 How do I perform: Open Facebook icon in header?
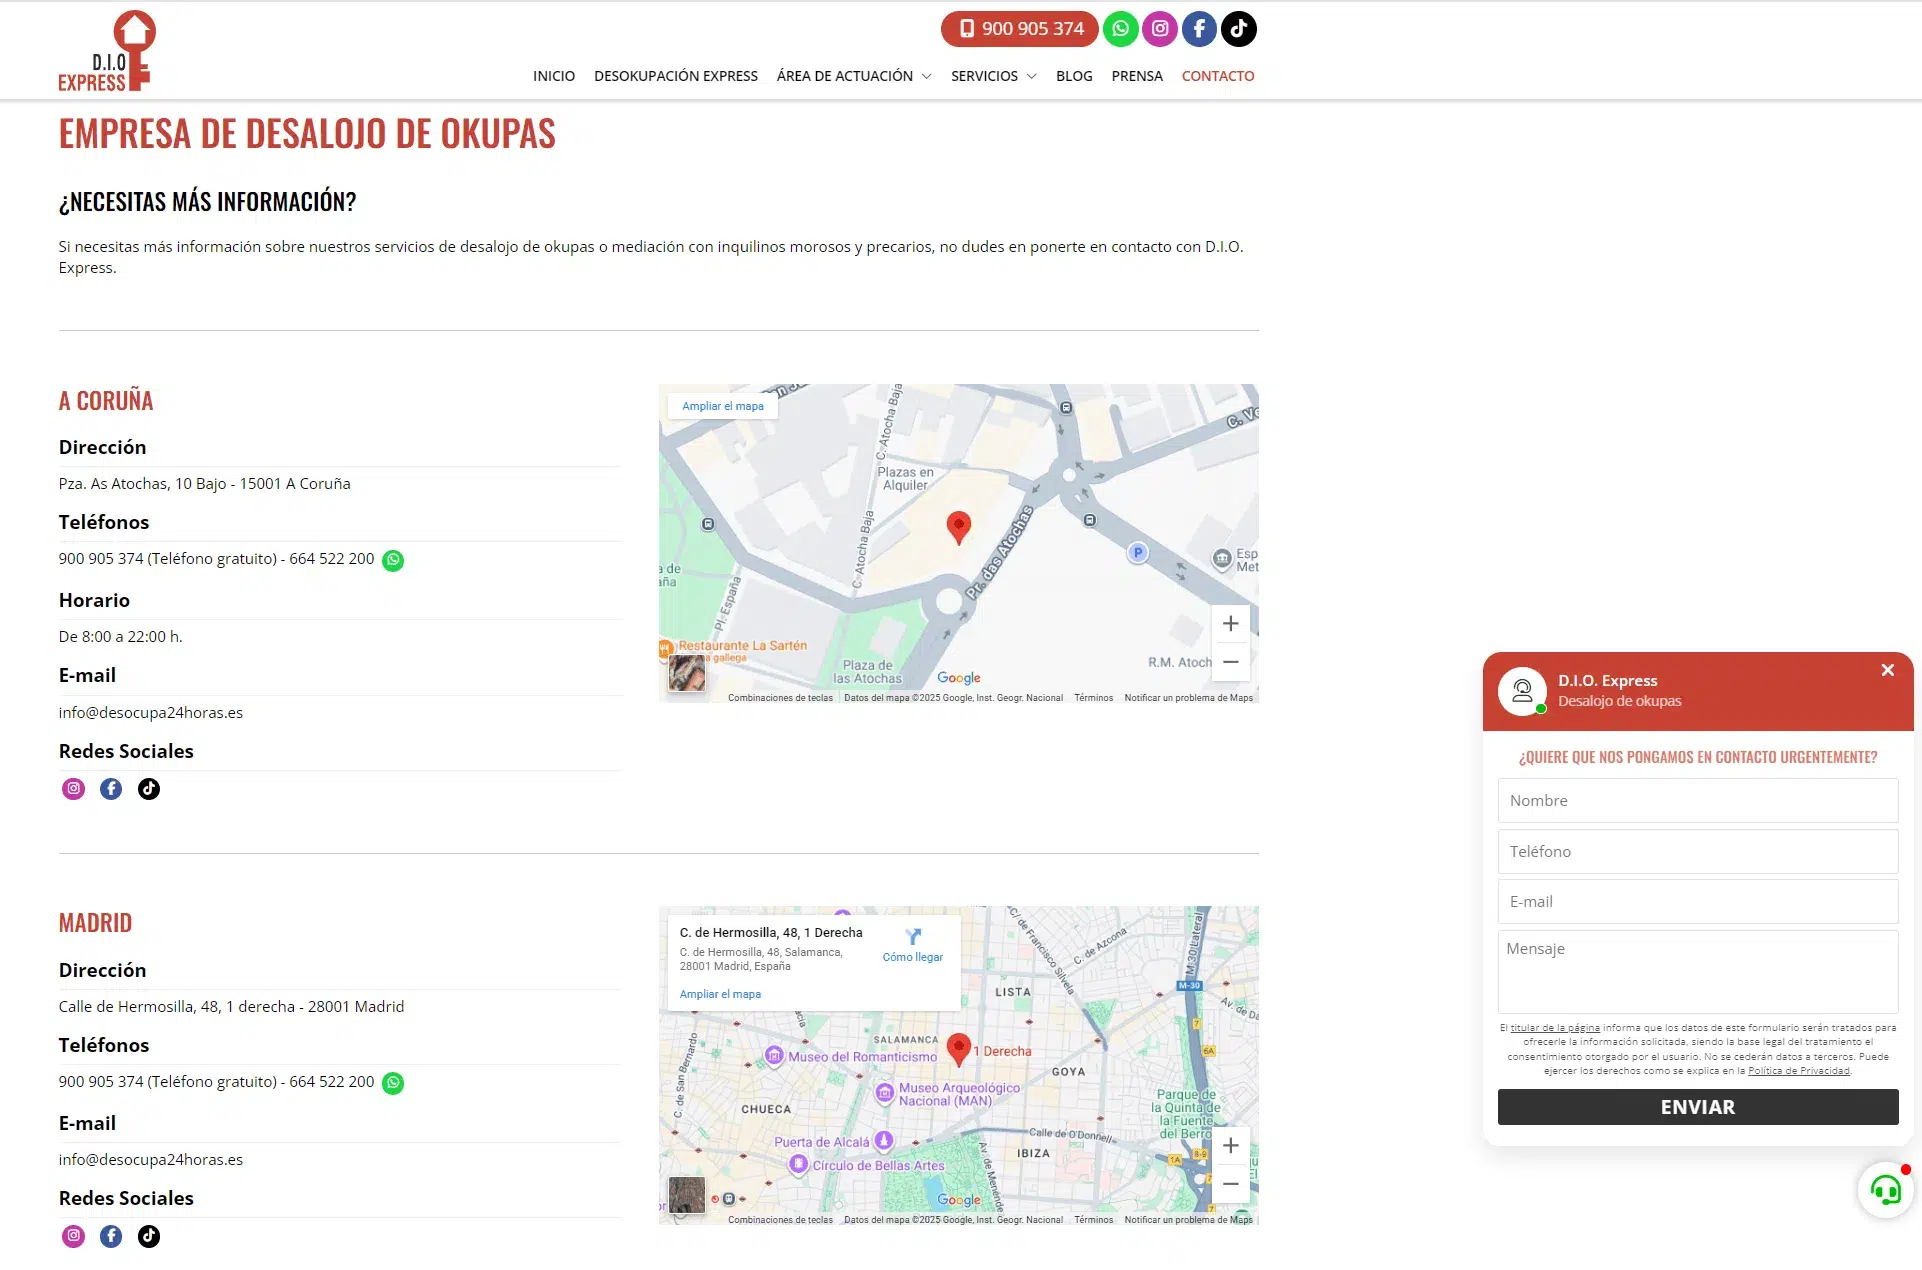click(x=1199, y=29)
